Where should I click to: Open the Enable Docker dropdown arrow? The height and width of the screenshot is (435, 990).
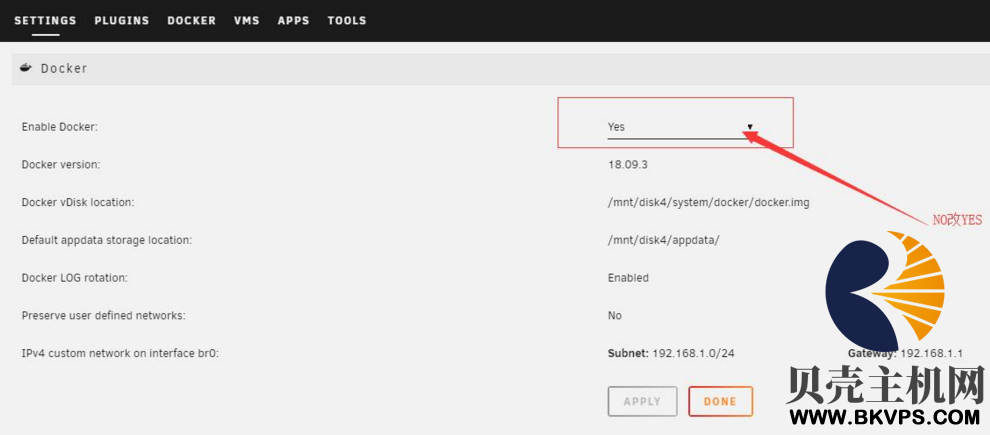pos(750,126)
